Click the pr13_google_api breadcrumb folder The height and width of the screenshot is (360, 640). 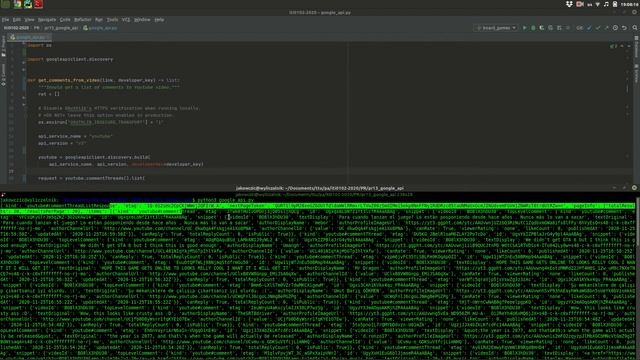61,28
